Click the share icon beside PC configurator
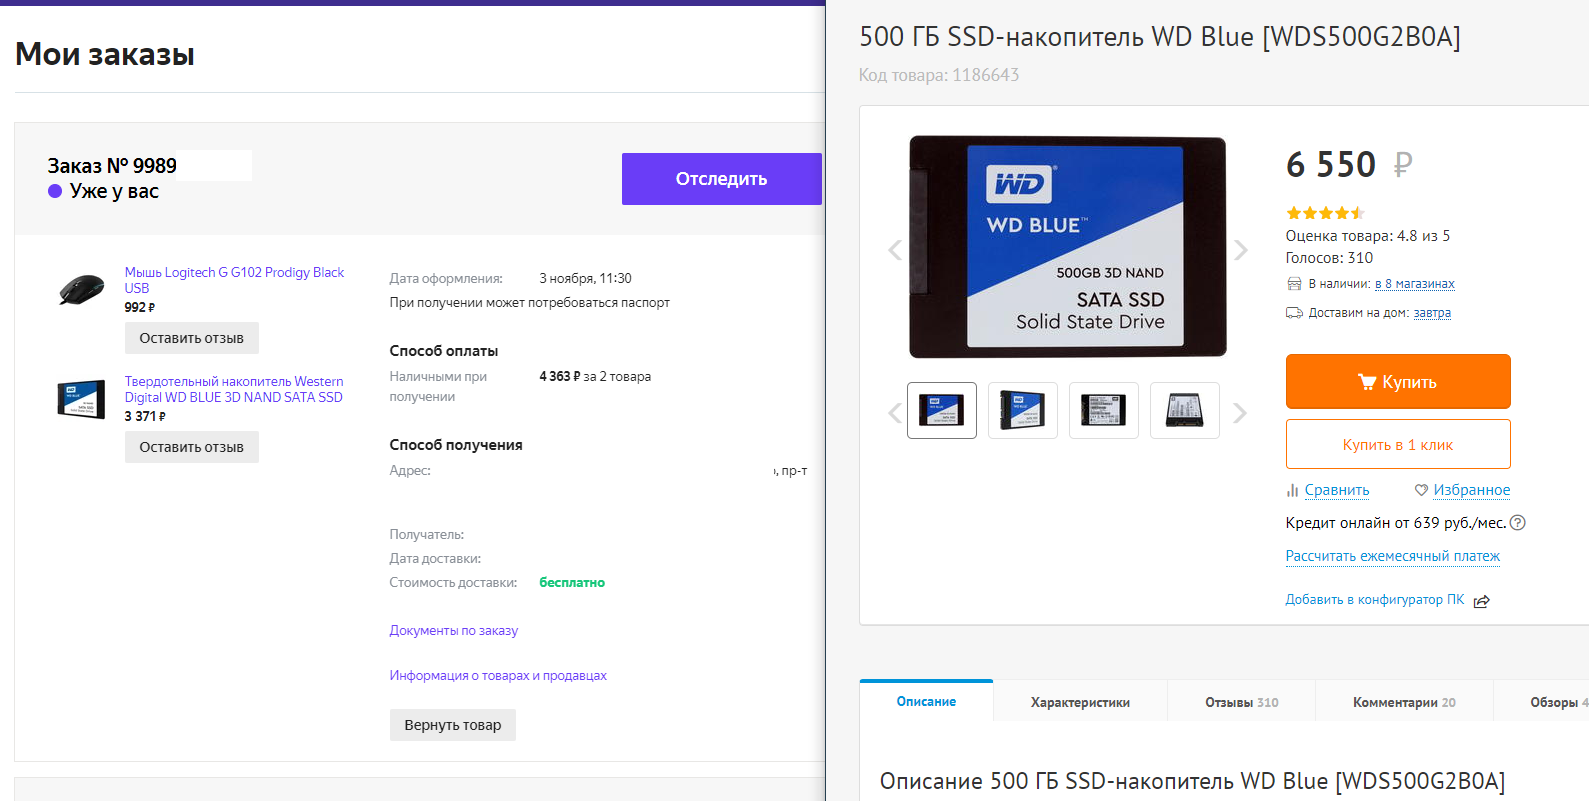 1482,601
